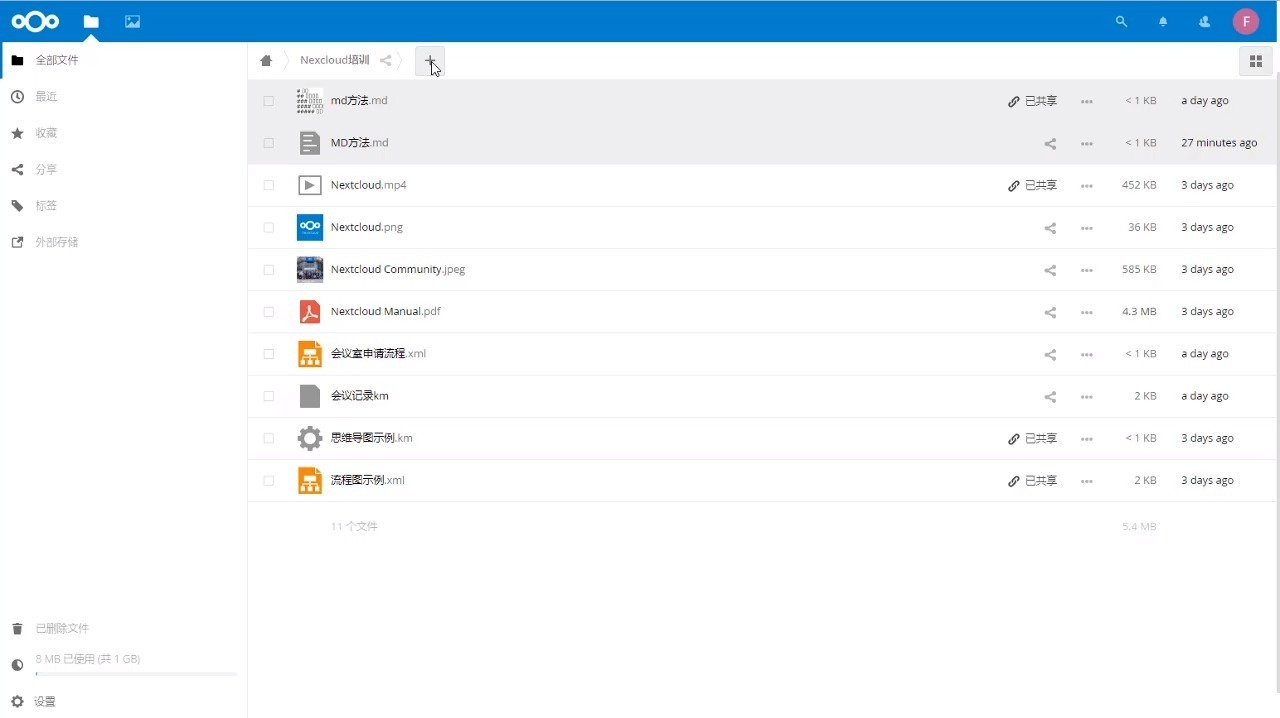The width and height of the screenshot is (1280, 718).
Task: Open the search magnifier in header
Action: (1121, 21)
